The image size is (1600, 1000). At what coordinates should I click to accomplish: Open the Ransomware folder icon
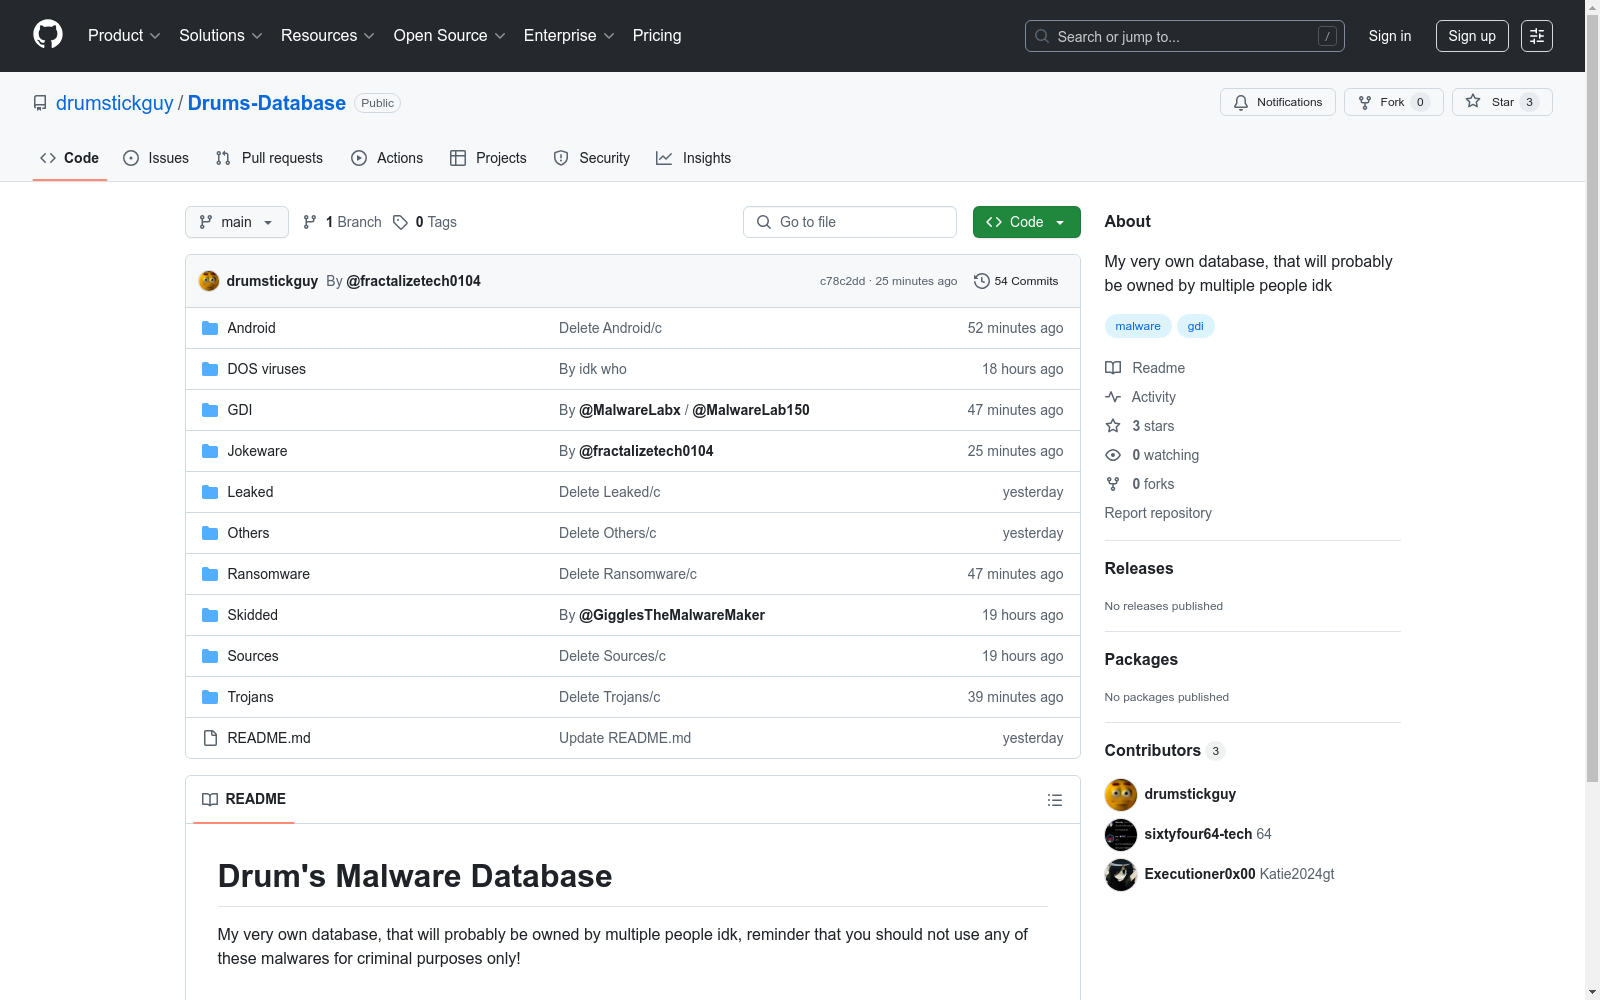210,574
